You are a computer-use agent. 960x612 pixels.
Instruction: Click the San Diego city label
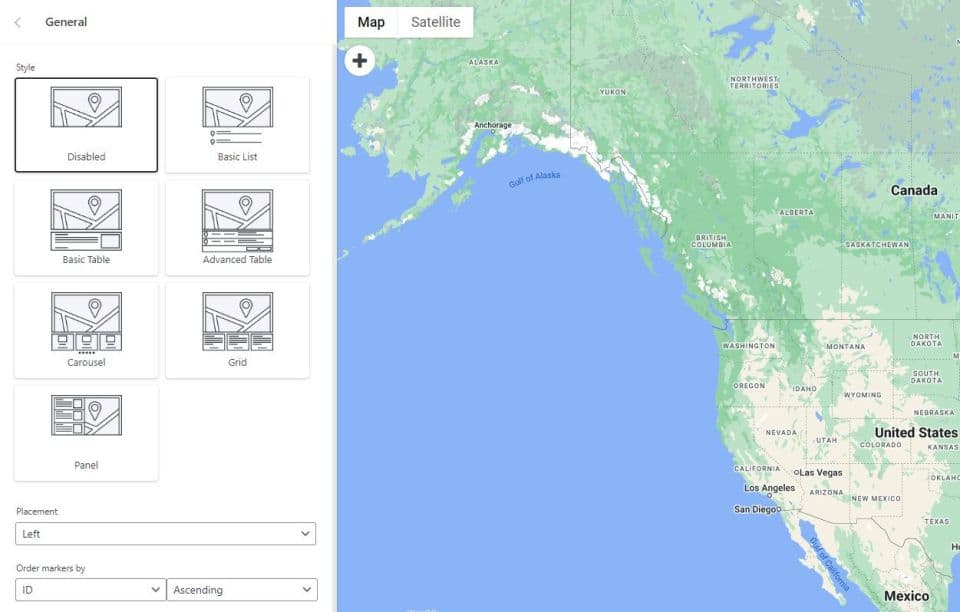pos(756,509)
